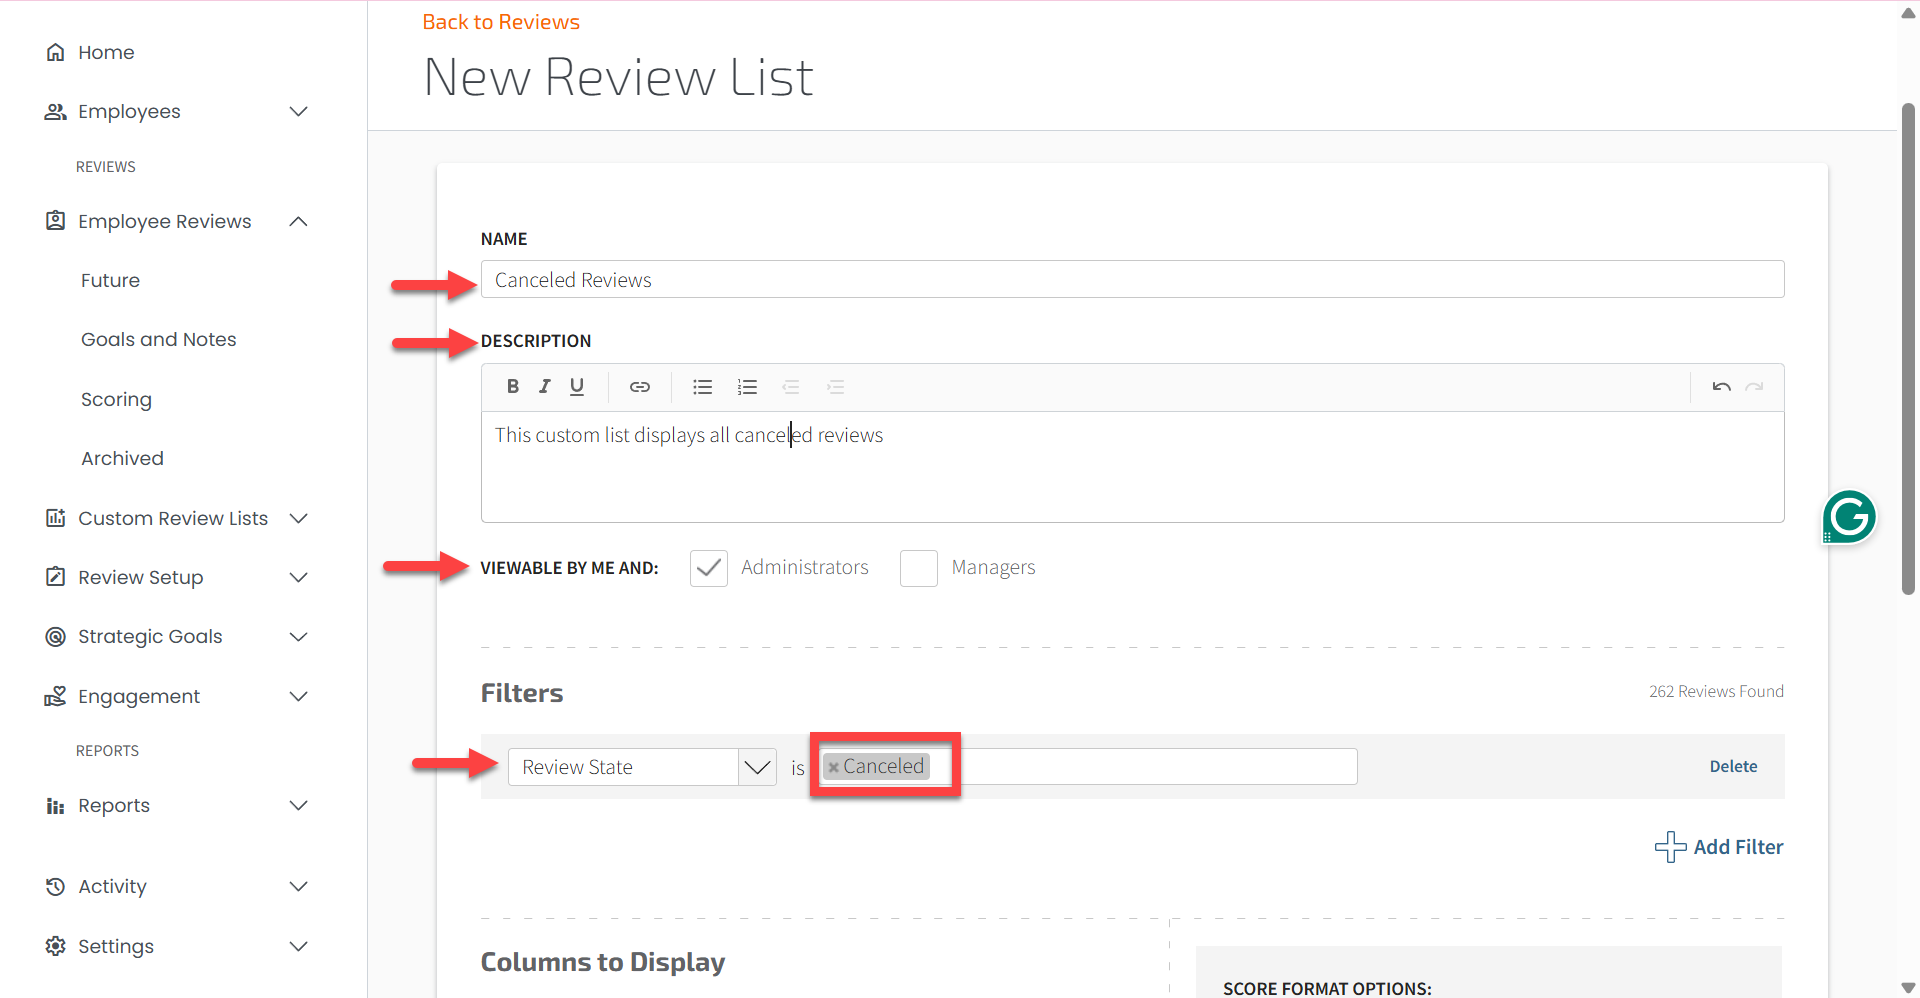Click the 'Filters' heading
Image resolution: width=1920 pixels, height=998 pixels.
[522, 693]
